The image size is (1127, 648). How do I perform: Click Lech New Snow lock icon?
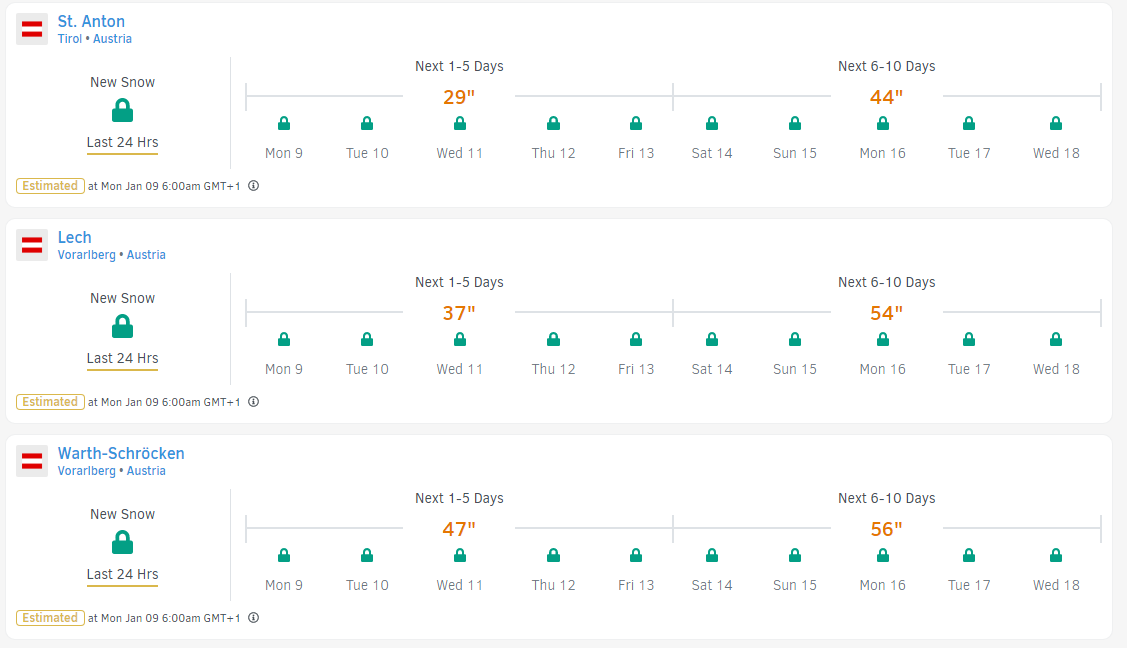tap(123, 327)
